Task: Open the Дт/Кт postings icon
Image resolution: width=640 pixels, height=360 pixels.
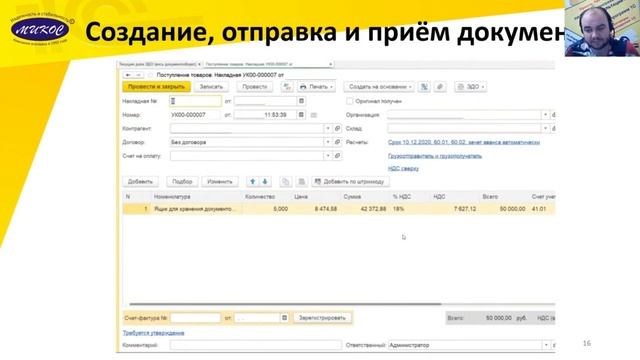Action: (287, 87)
